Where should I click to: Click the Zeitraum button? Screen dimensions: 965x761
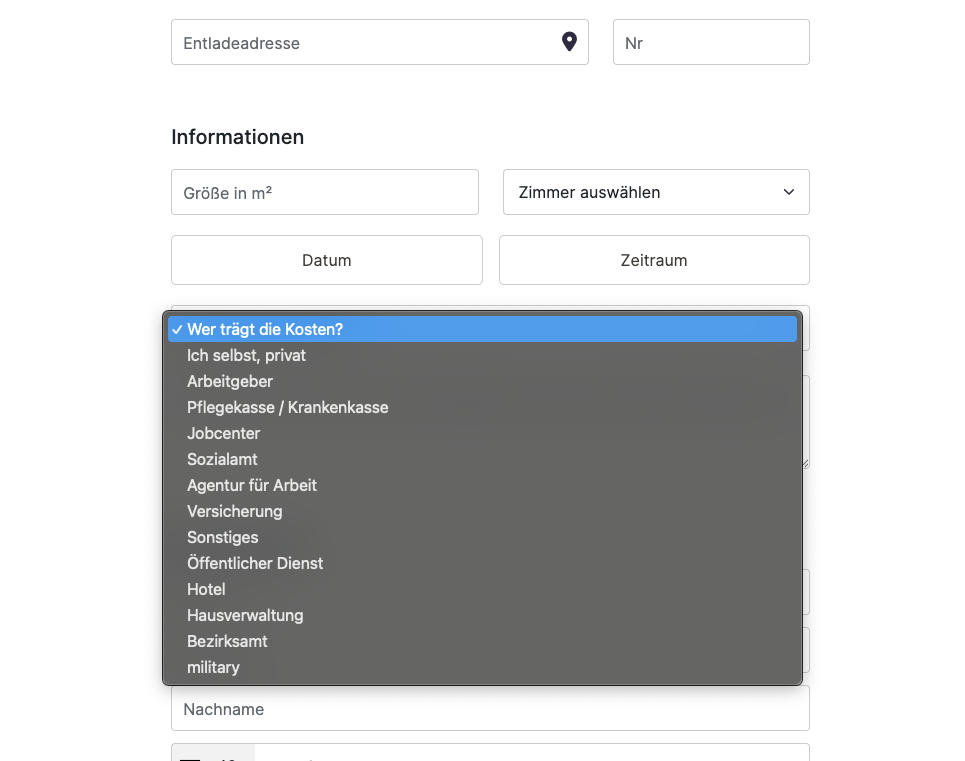tap(654, 260)
